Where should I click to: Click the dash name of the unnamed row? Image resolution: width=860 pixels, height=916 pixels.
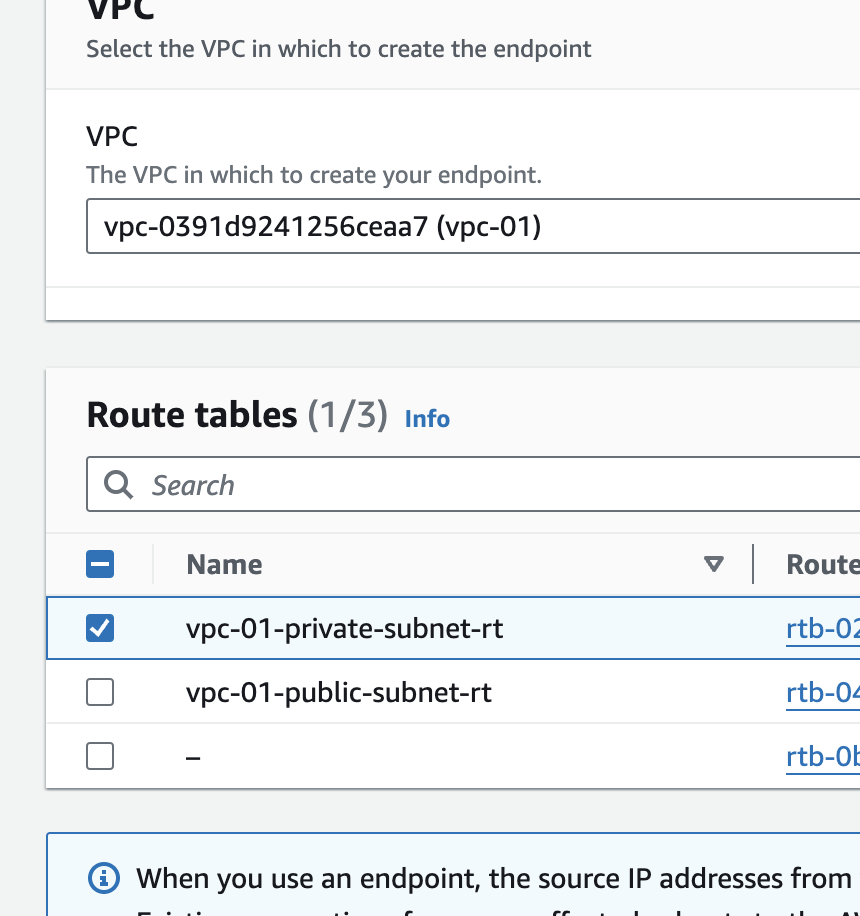pyautogui.click(x=194, y=757)
